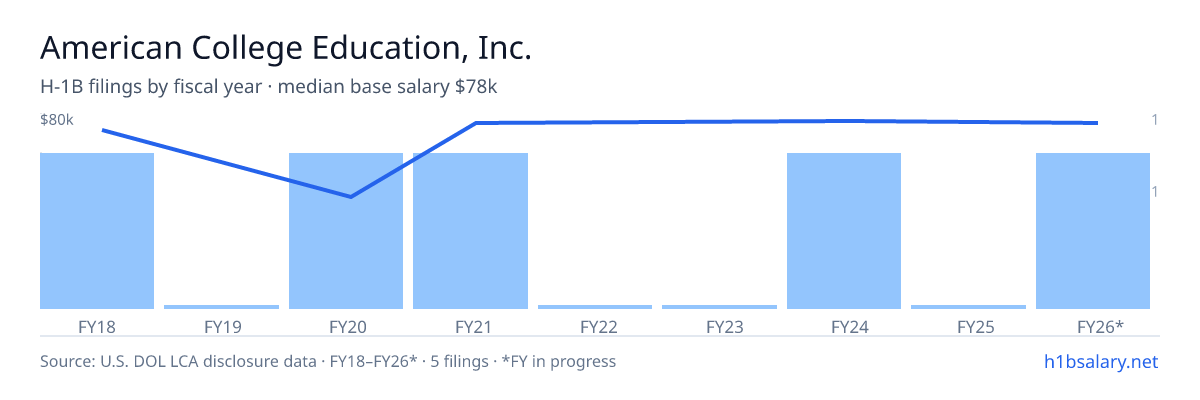This screenshot has height=400, width=1200.
Task: Select the FY24 filings bar
Action: coord(844,231)
